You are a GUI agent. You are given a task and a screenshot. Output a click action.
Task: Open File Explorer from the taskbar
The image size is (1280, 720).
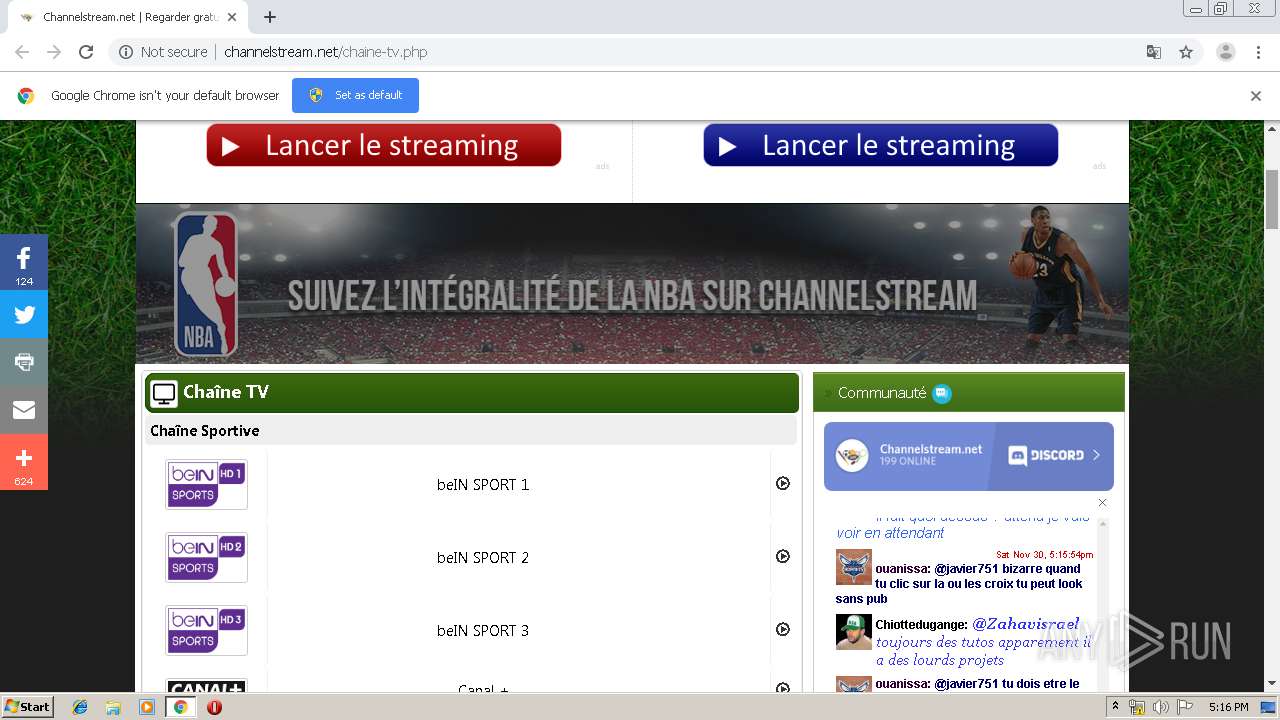tap(113, 707)
